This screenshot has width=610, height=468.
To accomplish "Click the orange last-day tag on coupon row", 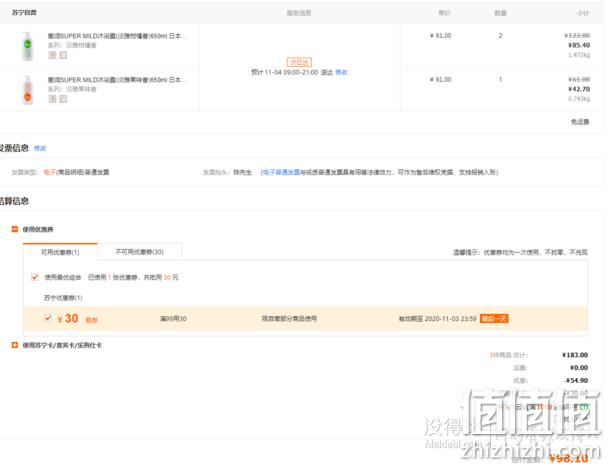I will (x=494, y=319).
